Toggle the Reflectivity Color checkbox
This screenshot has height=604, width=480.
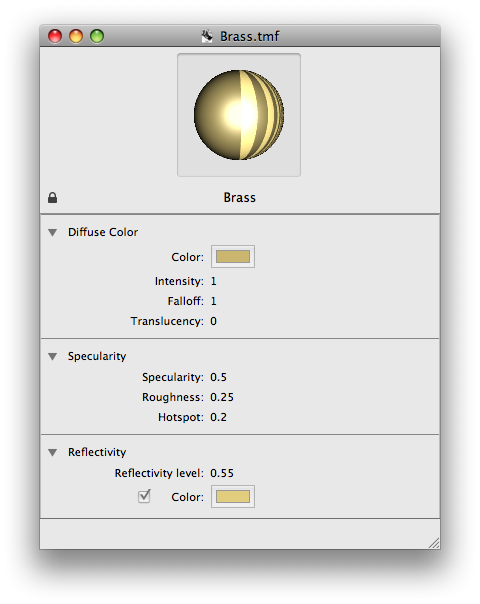click(144, 496)
